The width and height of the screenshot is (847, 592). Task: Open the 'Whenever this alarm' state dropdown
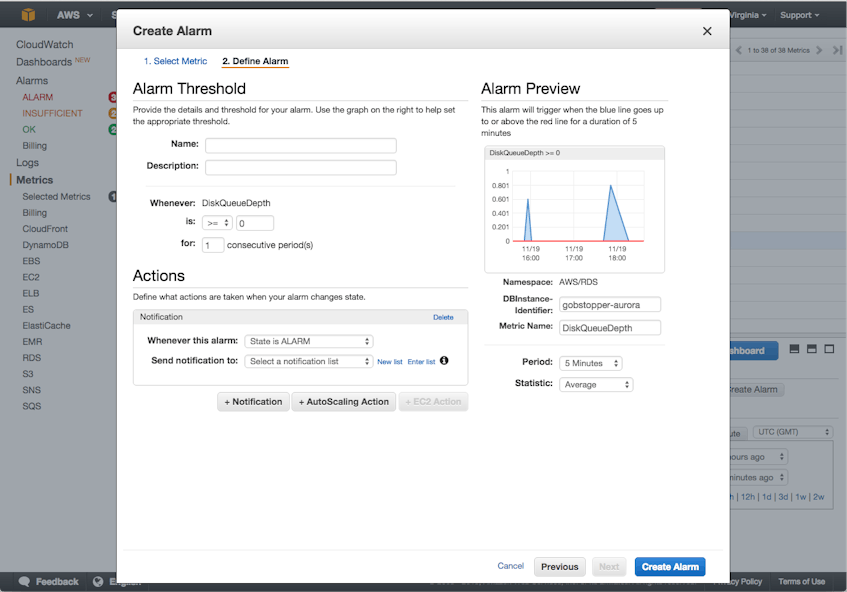tap(309, 341)
